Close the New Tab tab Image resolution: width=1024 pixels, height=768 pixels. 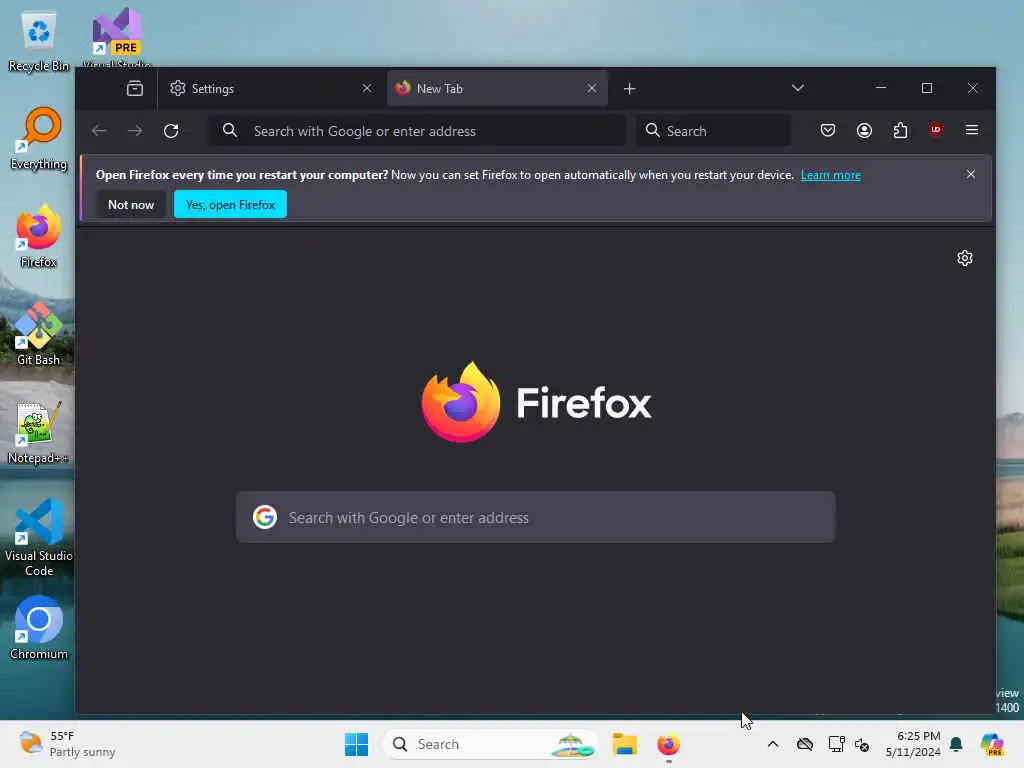coord(592,88)
